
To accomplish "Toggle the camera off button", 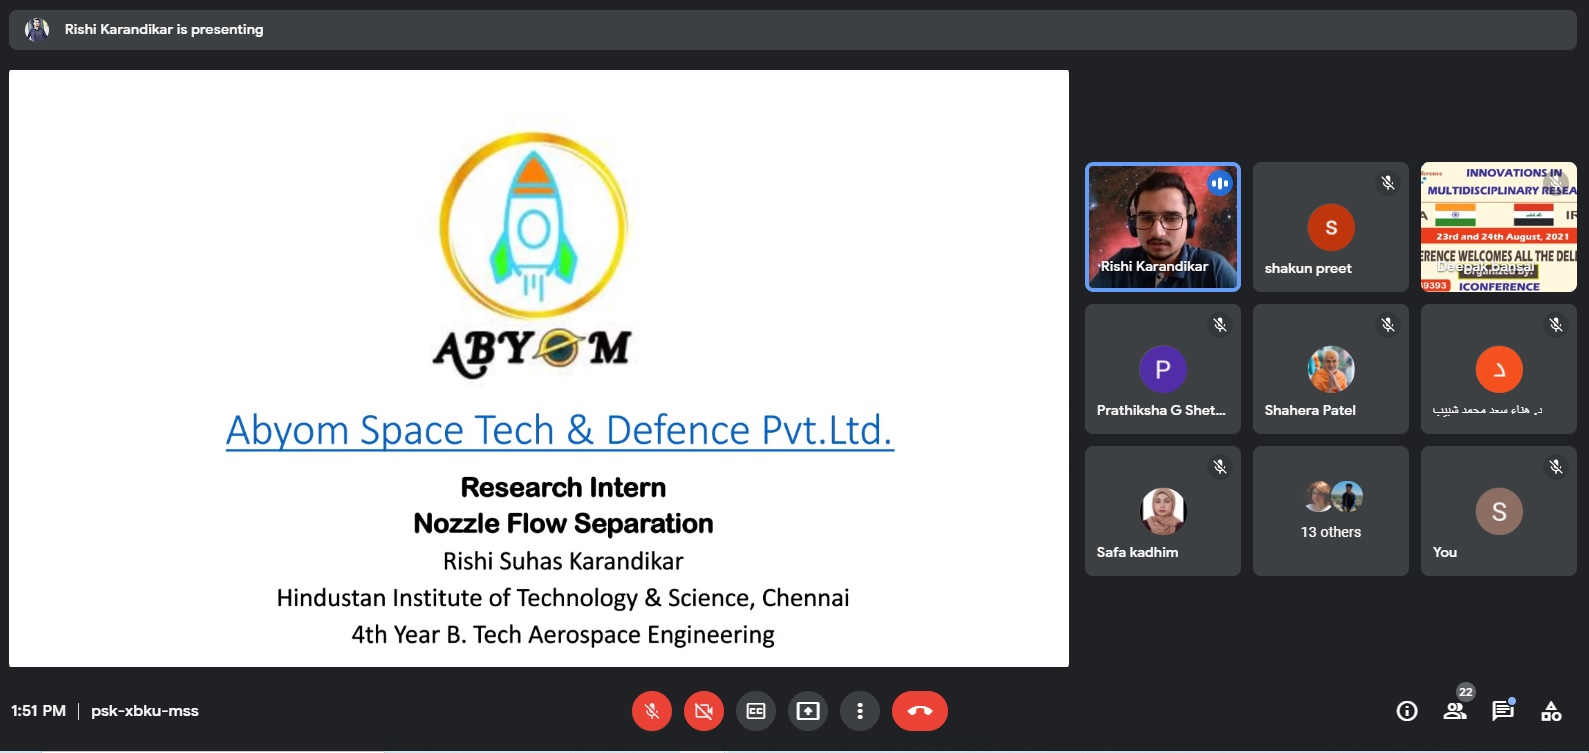I will (x=704, y=711).
